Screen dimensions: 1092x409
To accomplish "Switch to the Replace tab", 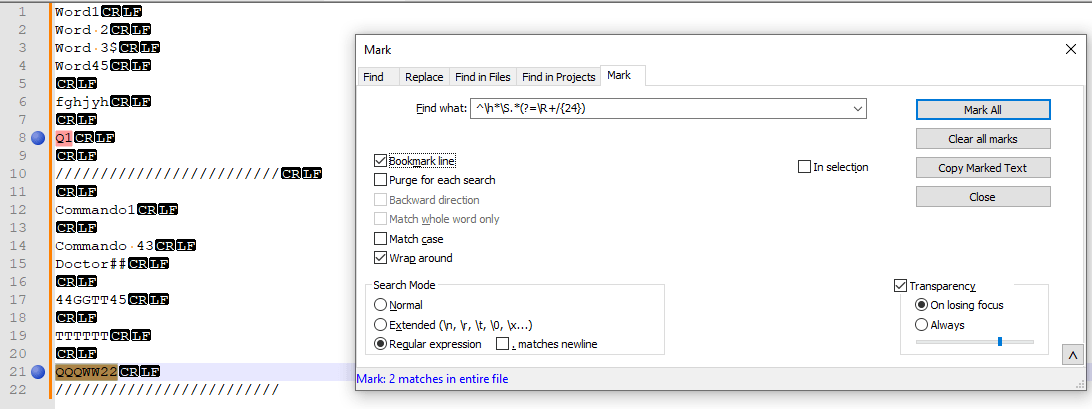I will 424,77.
